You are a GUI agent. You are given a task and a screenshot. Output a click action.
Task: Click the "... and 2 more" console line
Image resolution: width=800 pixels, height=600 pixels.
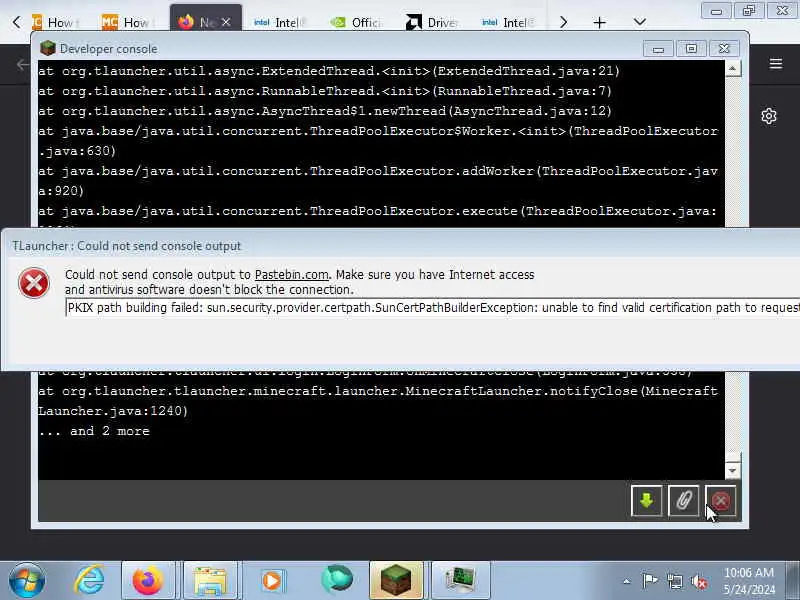(94, 431)
